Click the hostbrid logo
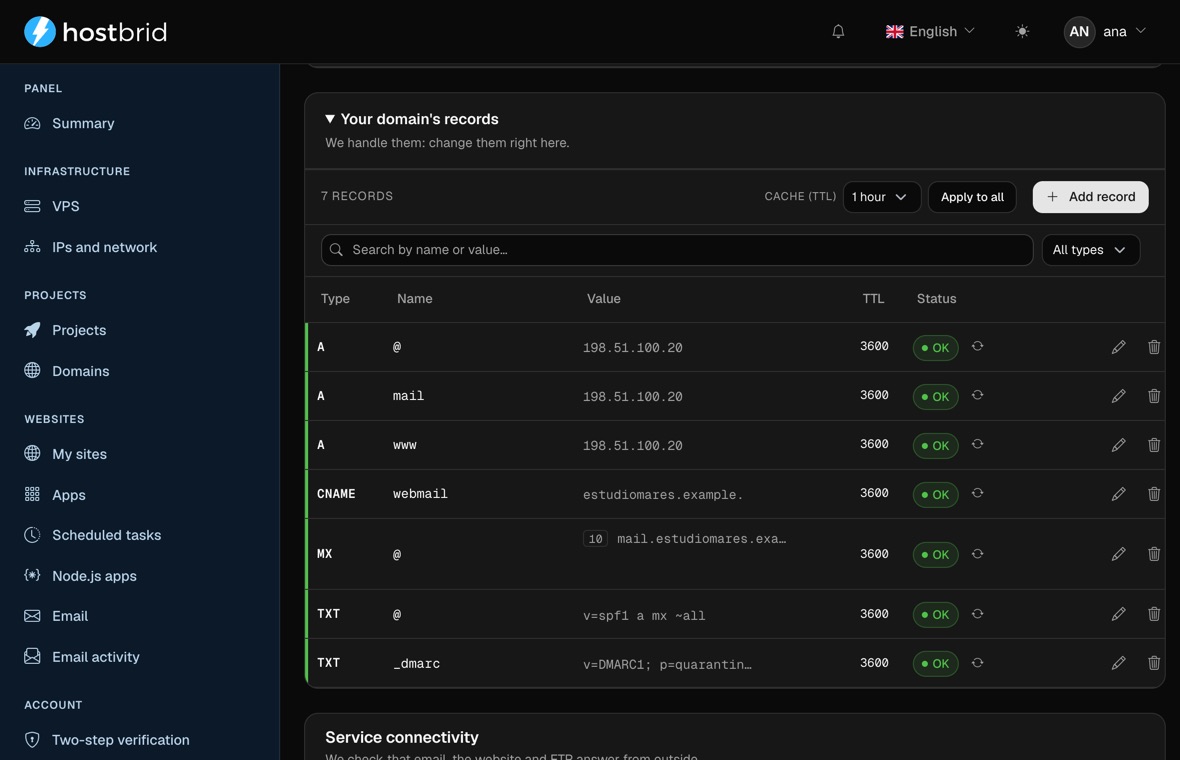Viewport: 1180px width, 760px height. [x=96, y=32]
